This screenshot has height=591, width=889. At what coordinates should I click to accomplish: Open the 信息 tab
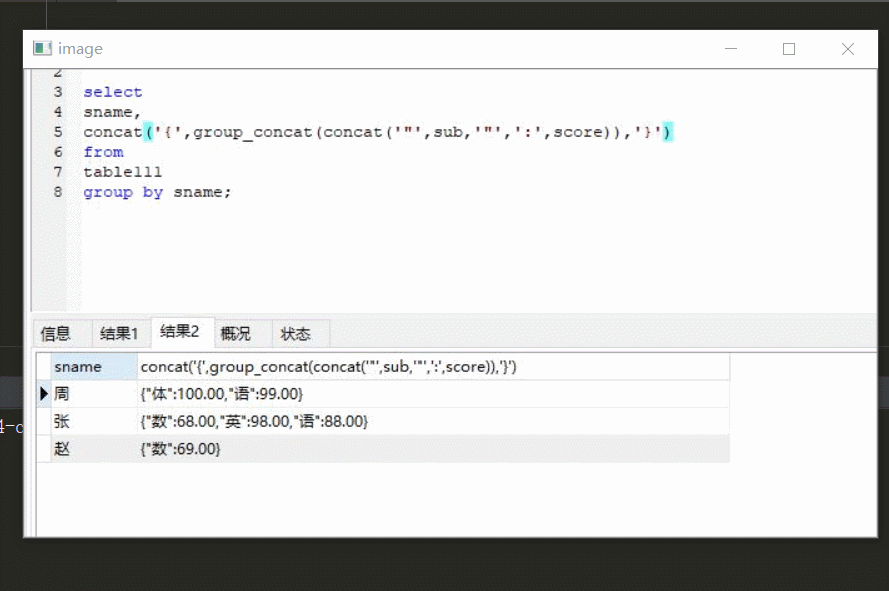(x=56, y=334)
